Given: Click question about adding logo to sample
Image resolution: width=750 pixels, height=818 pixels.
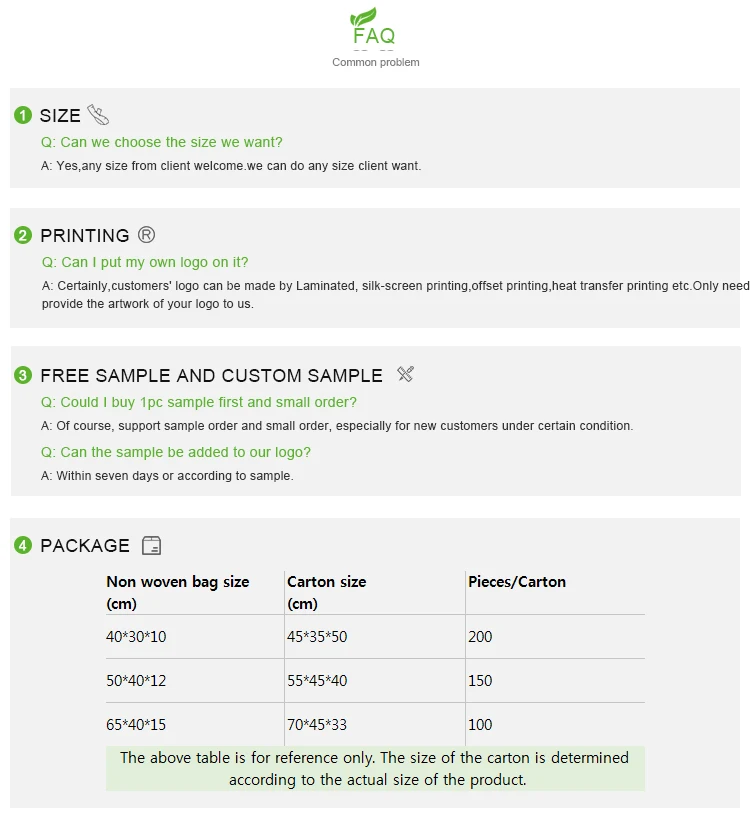Looking at the screenshot, I should point(175,452).
